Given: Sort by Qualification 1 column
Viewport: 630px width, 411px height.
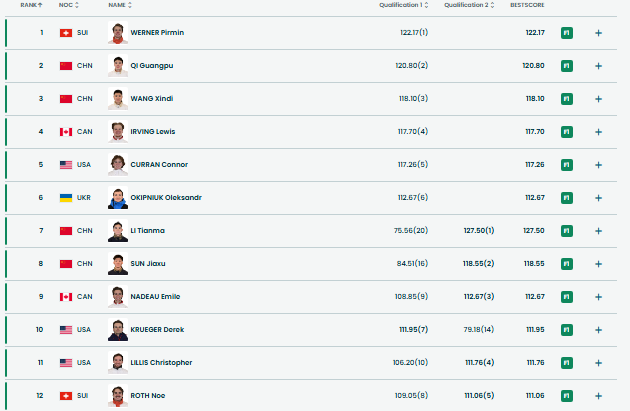Looking at the screenshot, I should pos(403,5).
